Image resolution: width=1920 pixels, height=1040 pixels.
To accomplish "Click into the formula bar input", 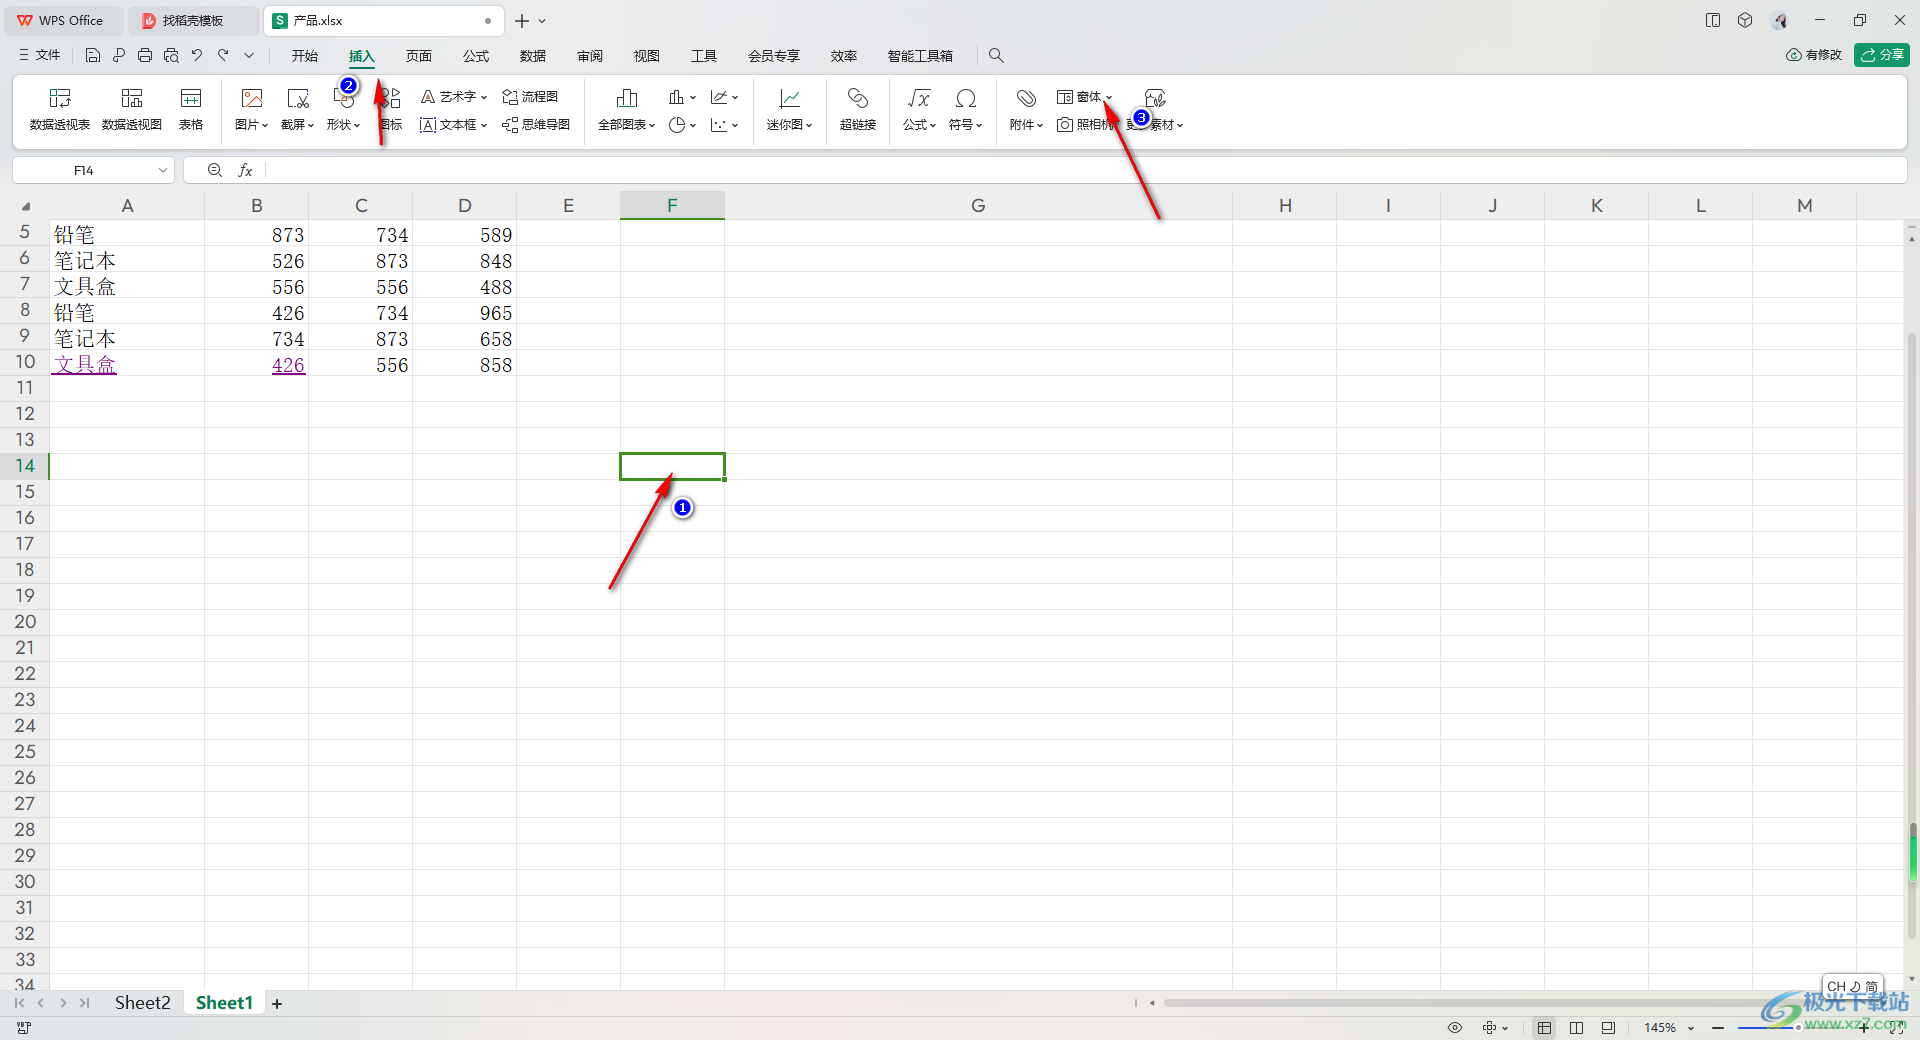I will (x=1085, y=171).
